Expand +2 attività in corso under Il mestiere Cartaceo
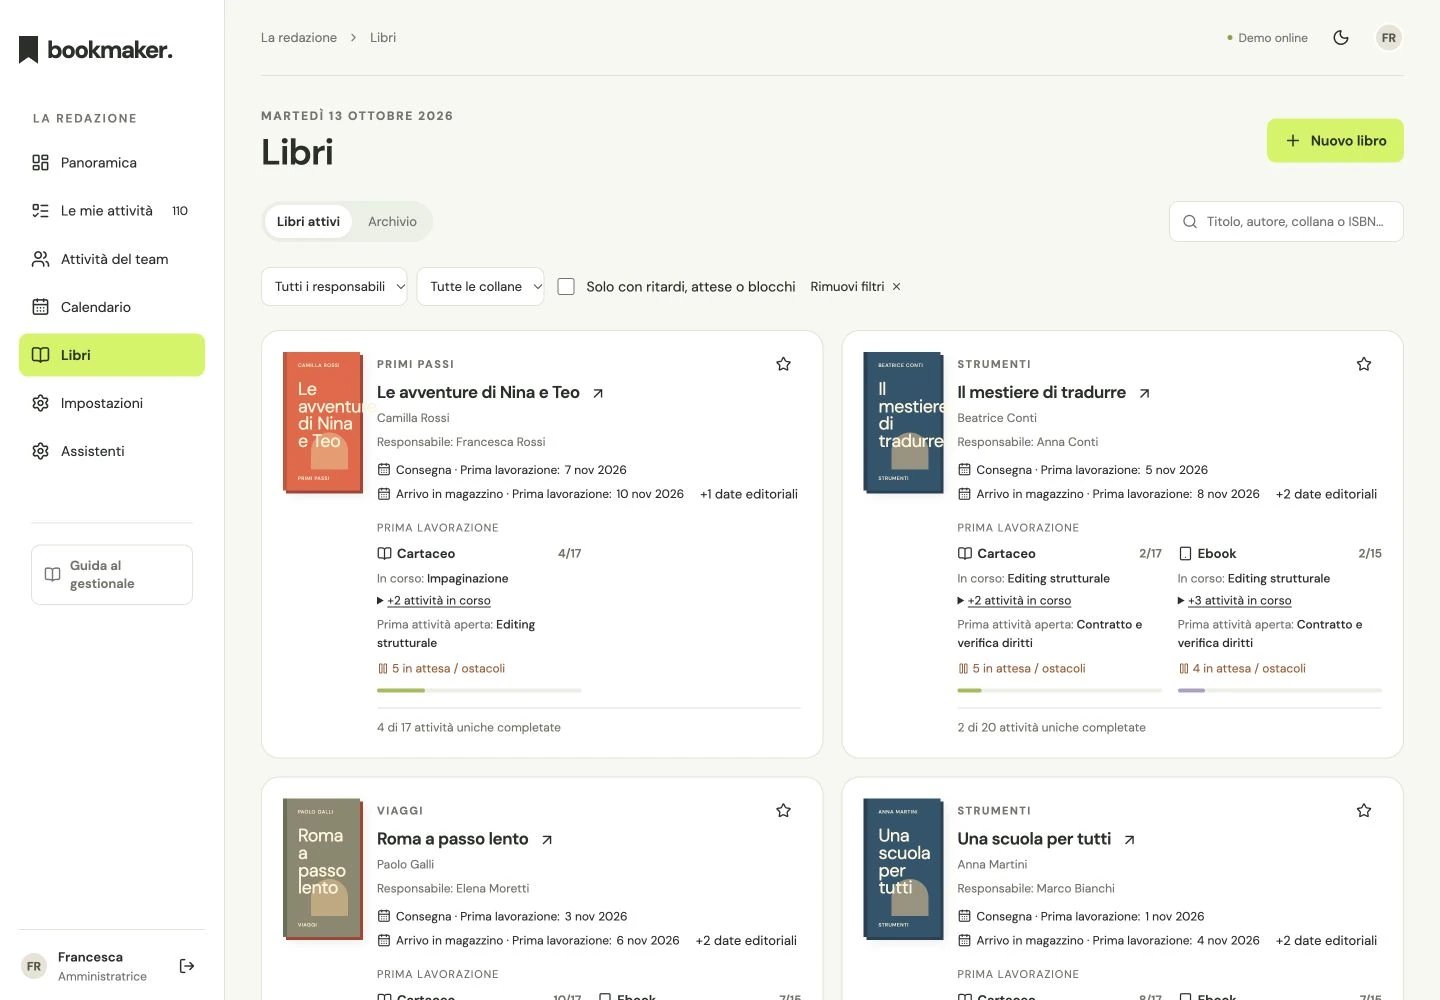Screen dimensions: 1440x1000 [1014, 601]
